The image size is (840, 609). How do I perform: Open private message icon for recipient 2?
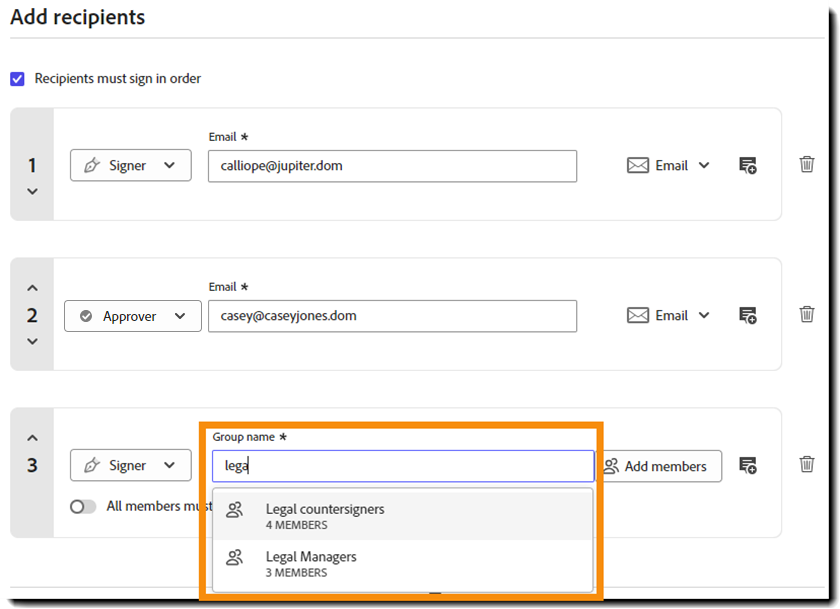tap(747, 315)
